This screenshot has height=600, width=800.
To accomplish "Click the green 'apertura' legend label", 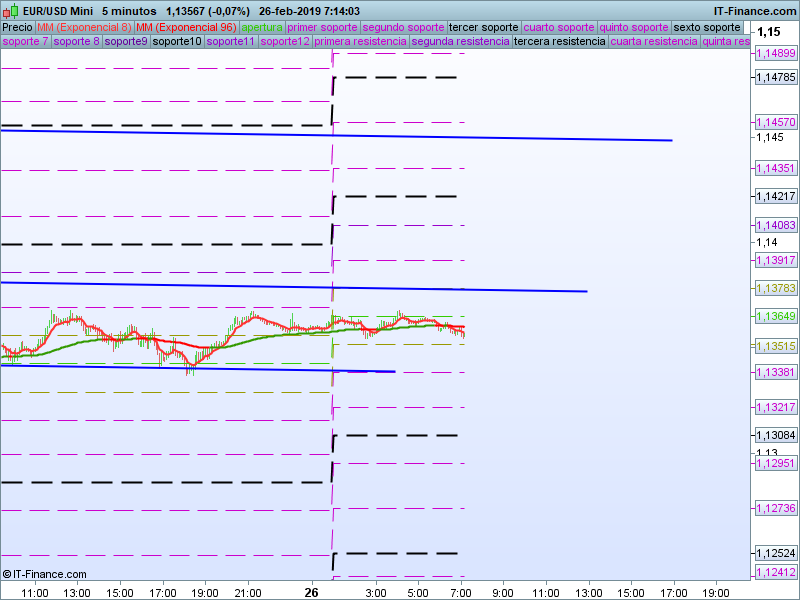I will (x=262, y=27).
